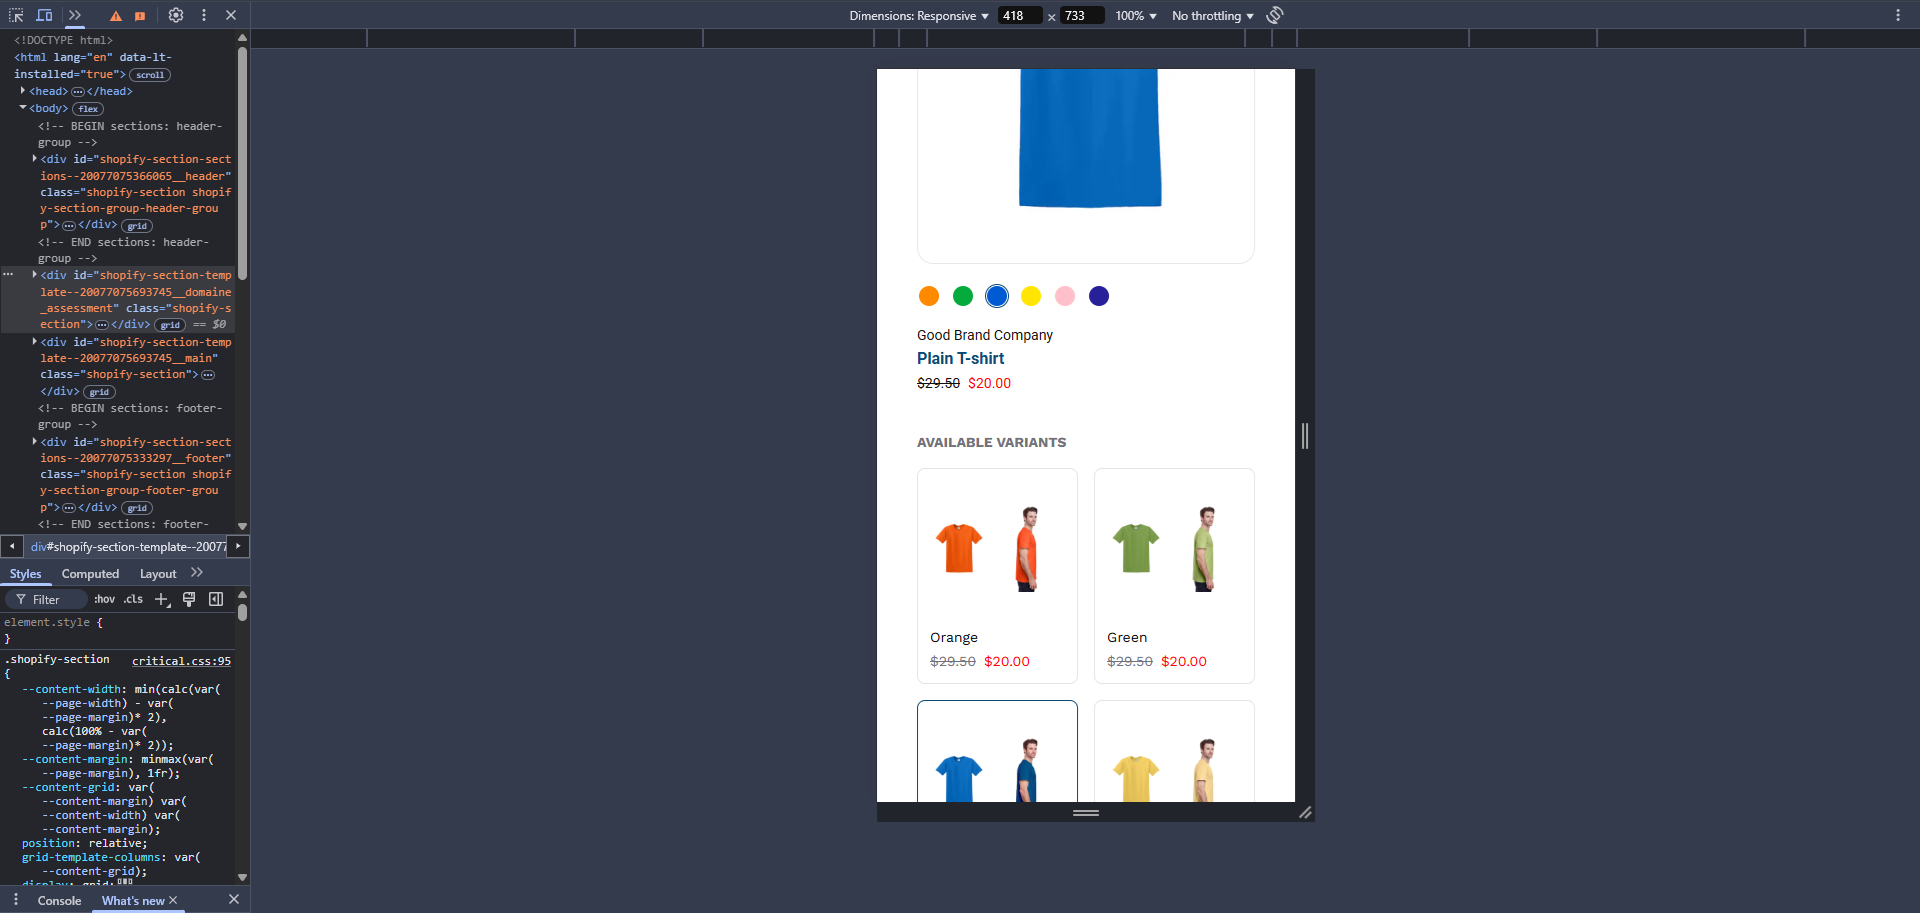Click the rotate viewport icon
Image resolution: width=1920 pixels, height=913 pixels.
click(x=1275, y=15)
